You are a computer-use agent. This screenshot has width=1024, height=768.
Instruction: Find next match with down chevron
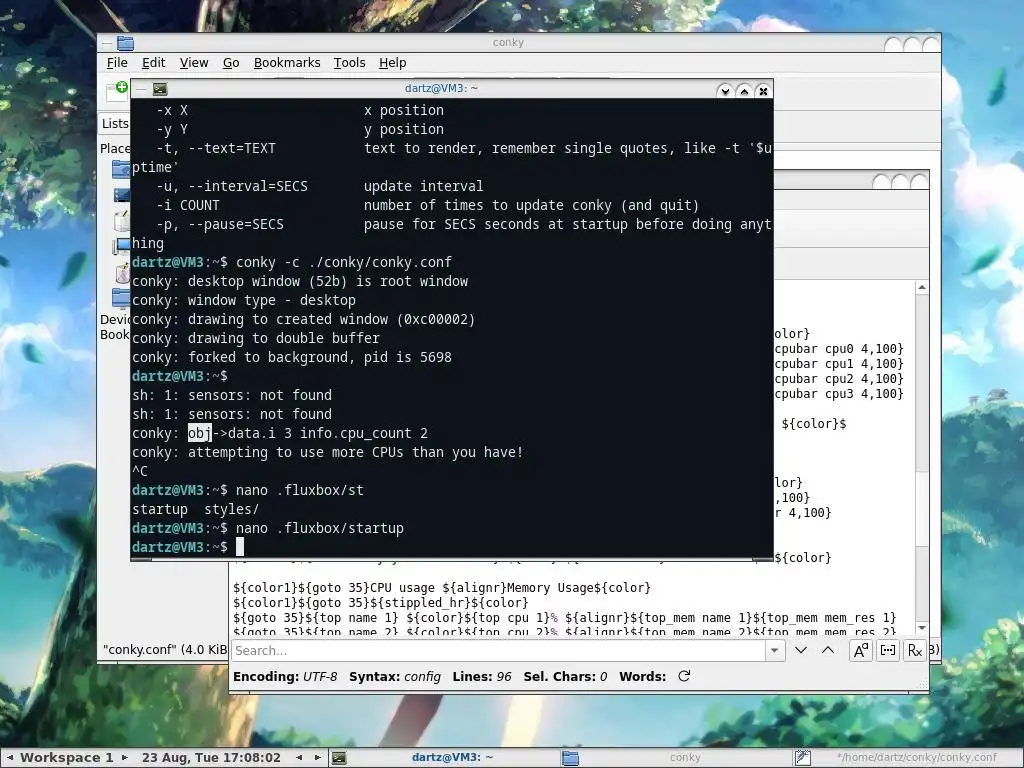801,650
